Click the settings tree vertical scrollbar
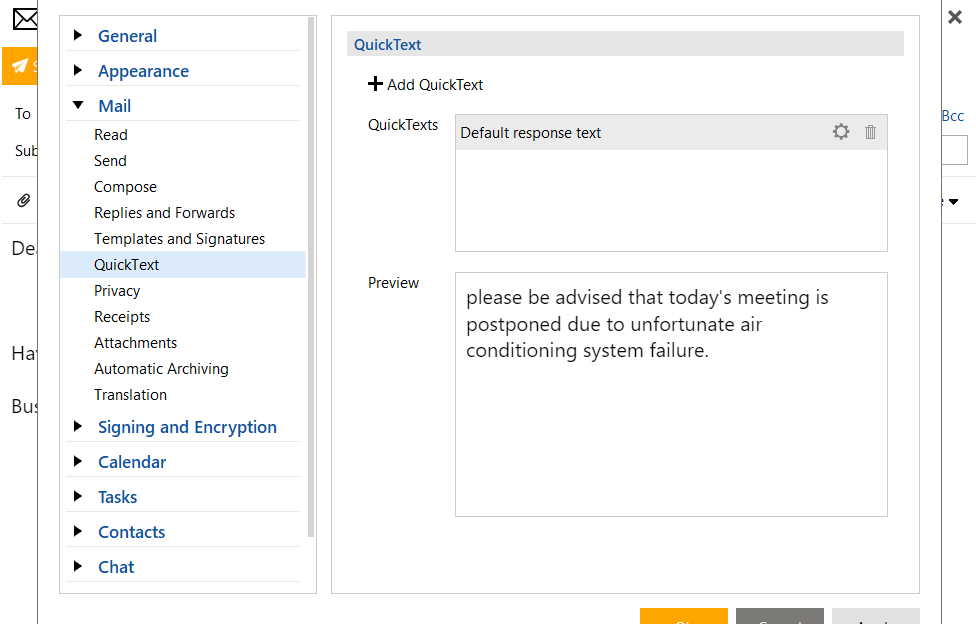 point(311,280)
